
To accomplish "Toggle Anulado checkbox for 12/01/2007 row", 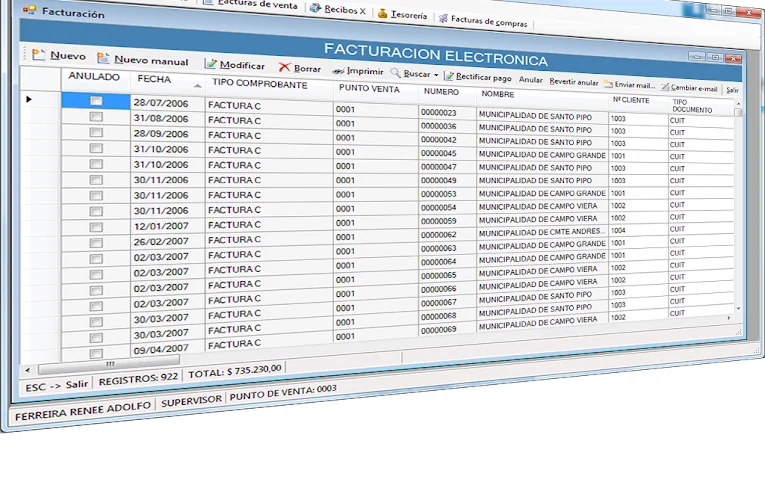I will tap(96, 227).
